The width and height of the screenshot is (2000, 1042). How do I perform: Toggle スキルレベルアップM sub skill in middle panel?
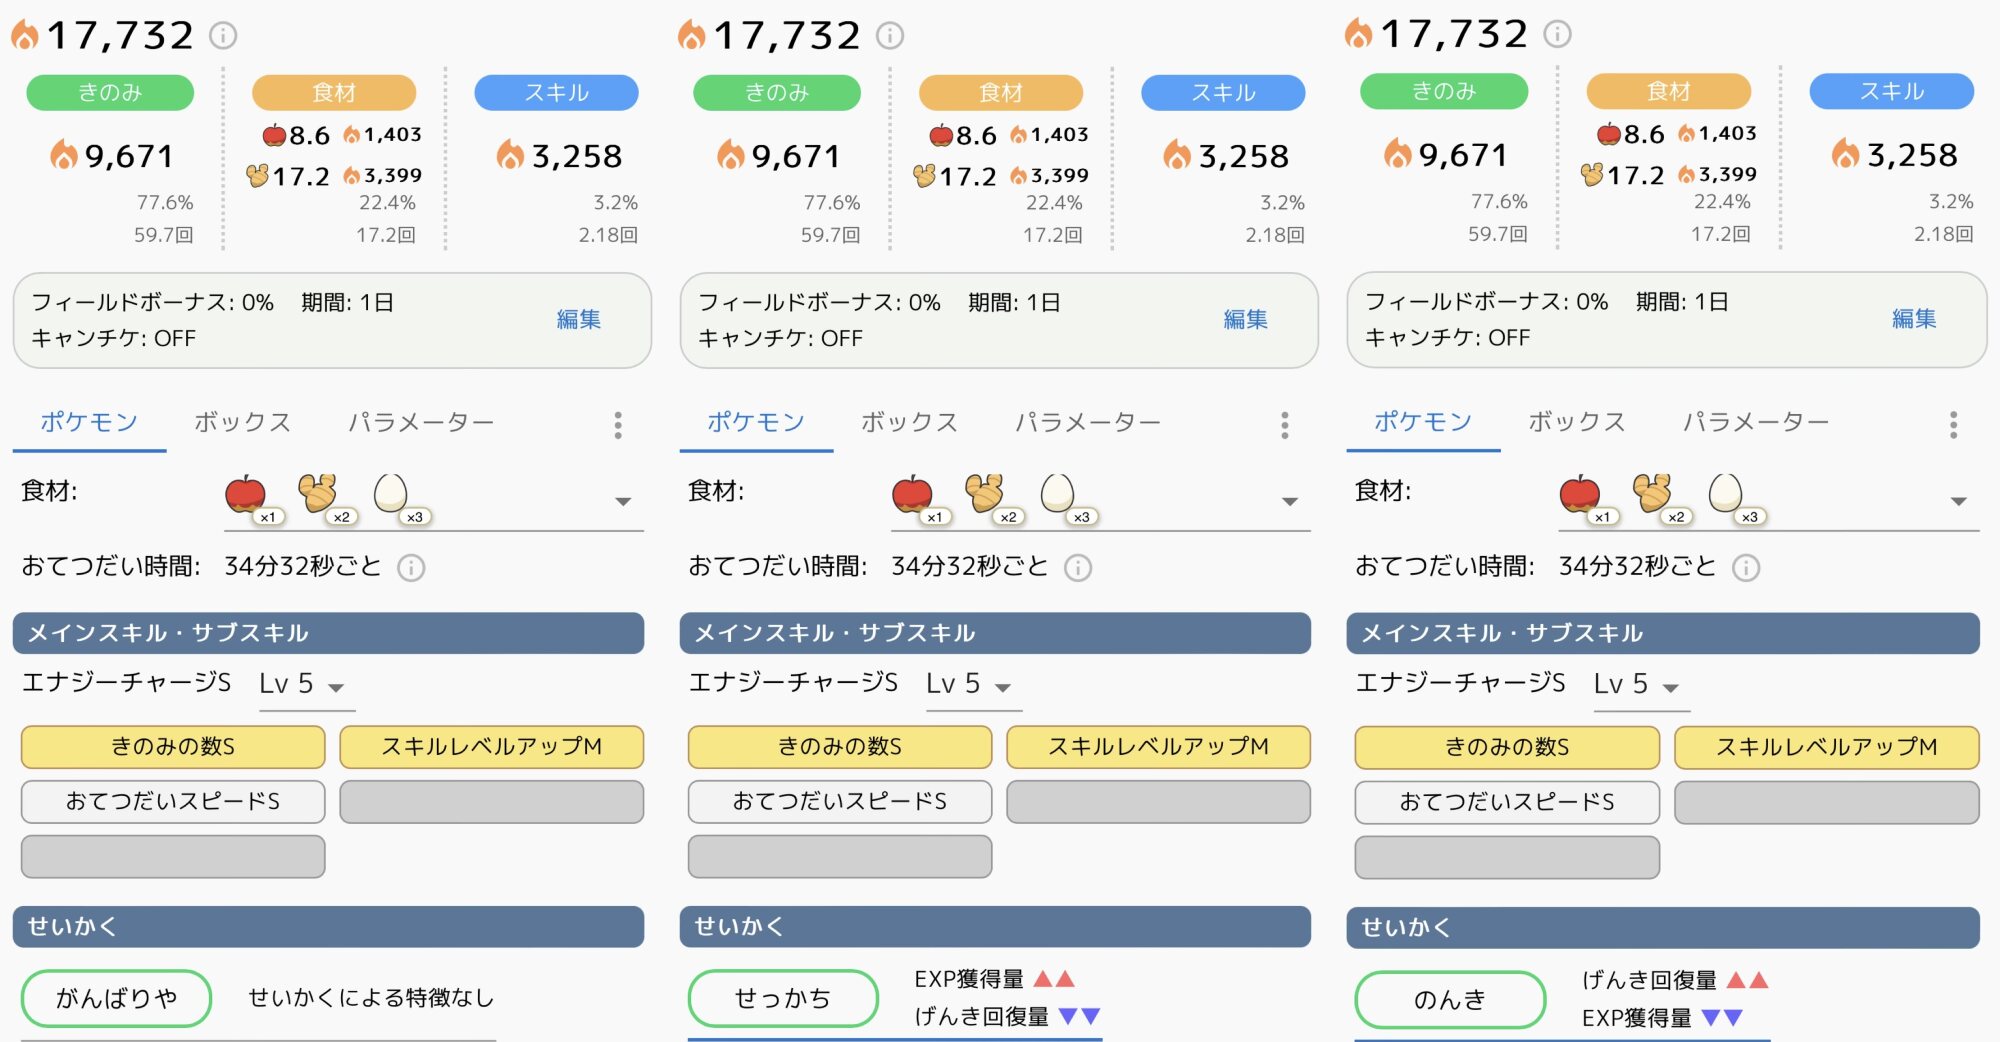[1158, 747]
